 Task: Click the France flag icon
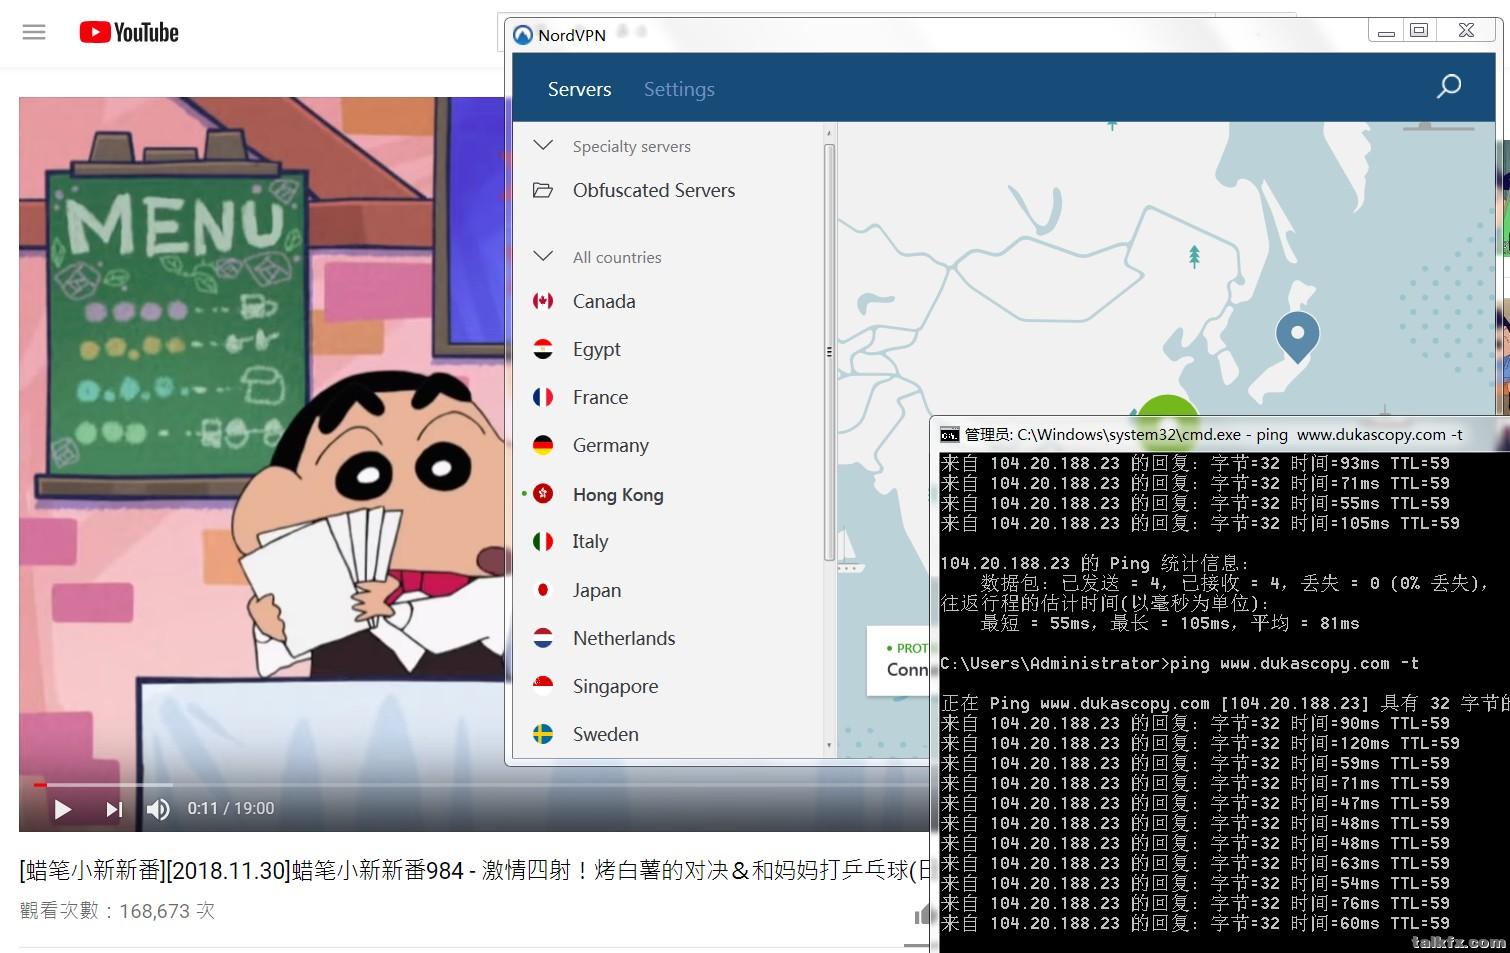(x=543, y=397)
